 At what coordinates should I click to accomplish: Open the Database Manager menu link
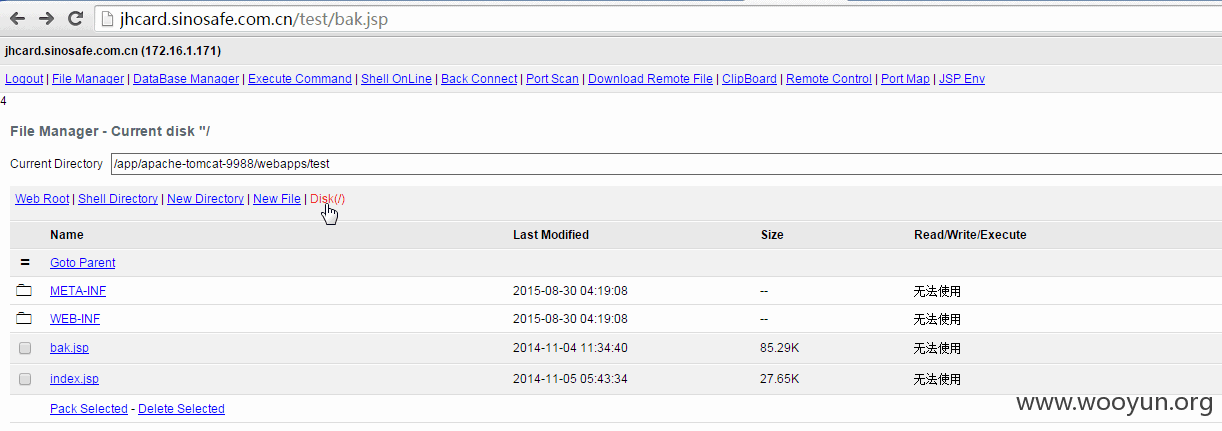pyautogui.click(x=186, y=79)
